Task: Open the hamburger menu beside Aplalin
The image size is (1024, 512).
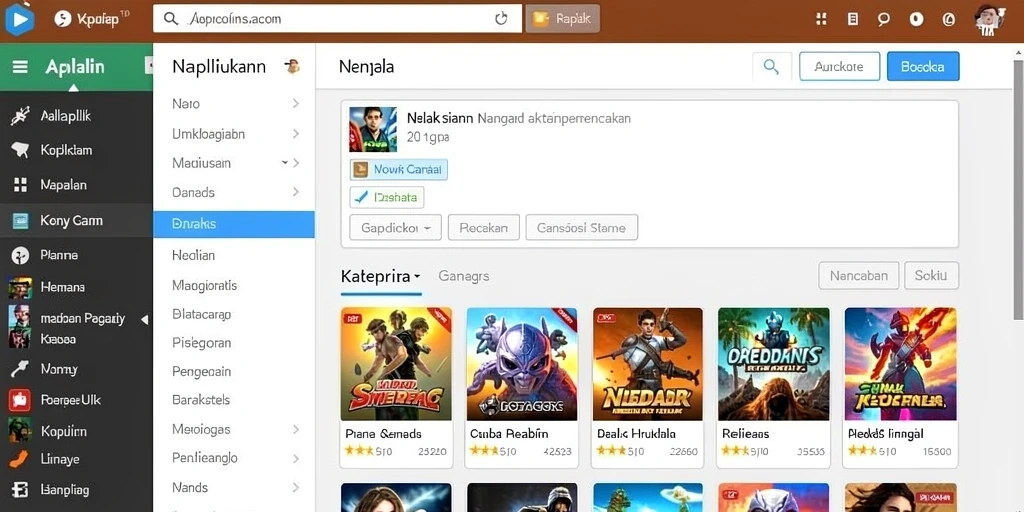Action: pos(20,67)
